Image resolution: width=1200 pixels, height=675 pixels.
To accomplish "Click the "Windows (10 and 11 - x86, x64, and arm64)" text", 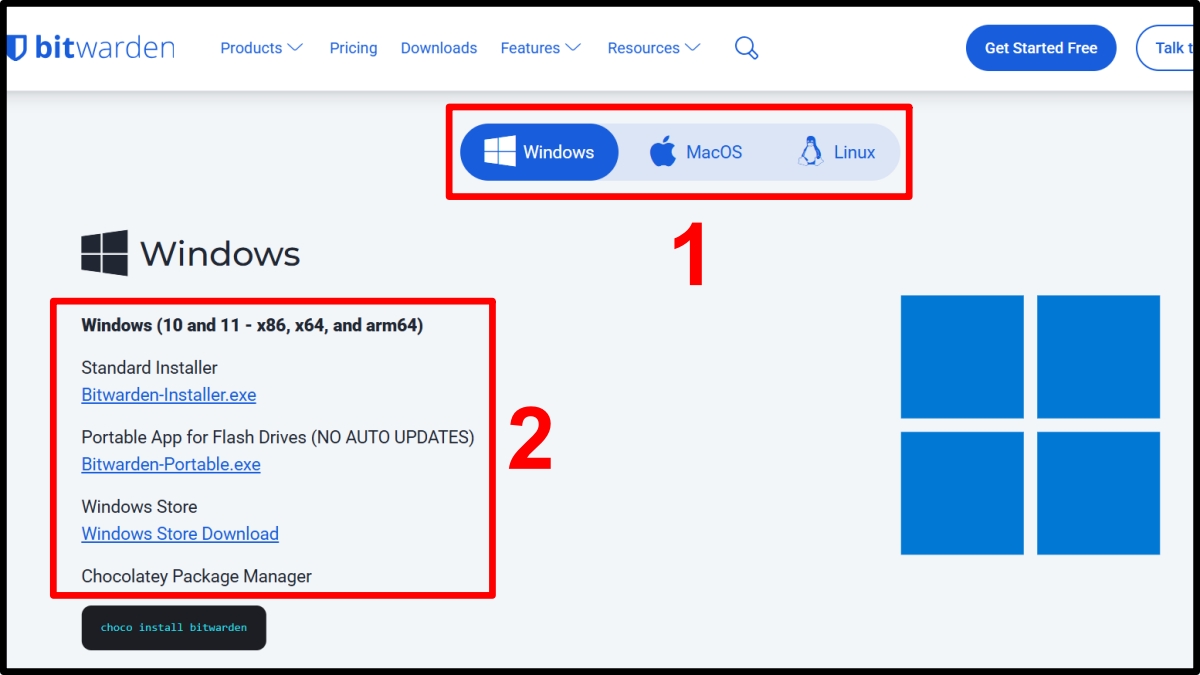I will 252,325.
